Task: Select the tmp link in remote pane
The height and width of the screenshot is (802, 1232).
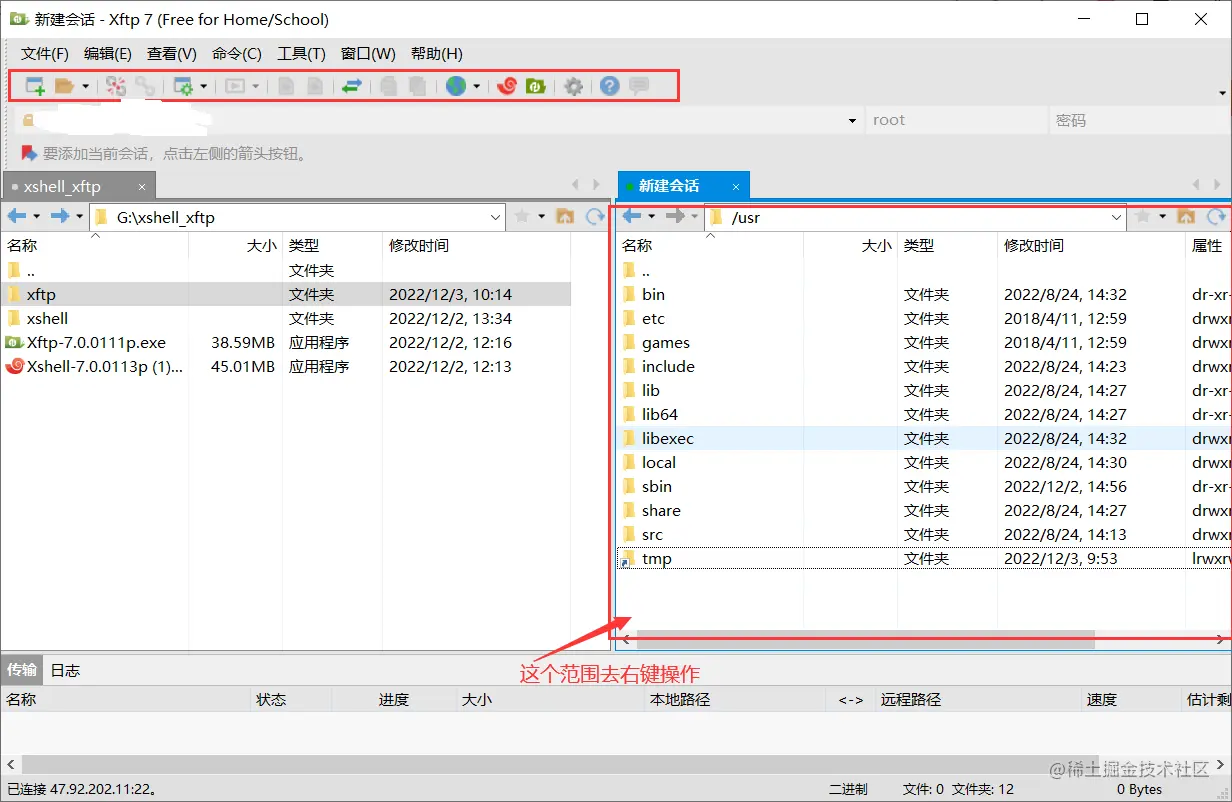Action: (924, 558)
